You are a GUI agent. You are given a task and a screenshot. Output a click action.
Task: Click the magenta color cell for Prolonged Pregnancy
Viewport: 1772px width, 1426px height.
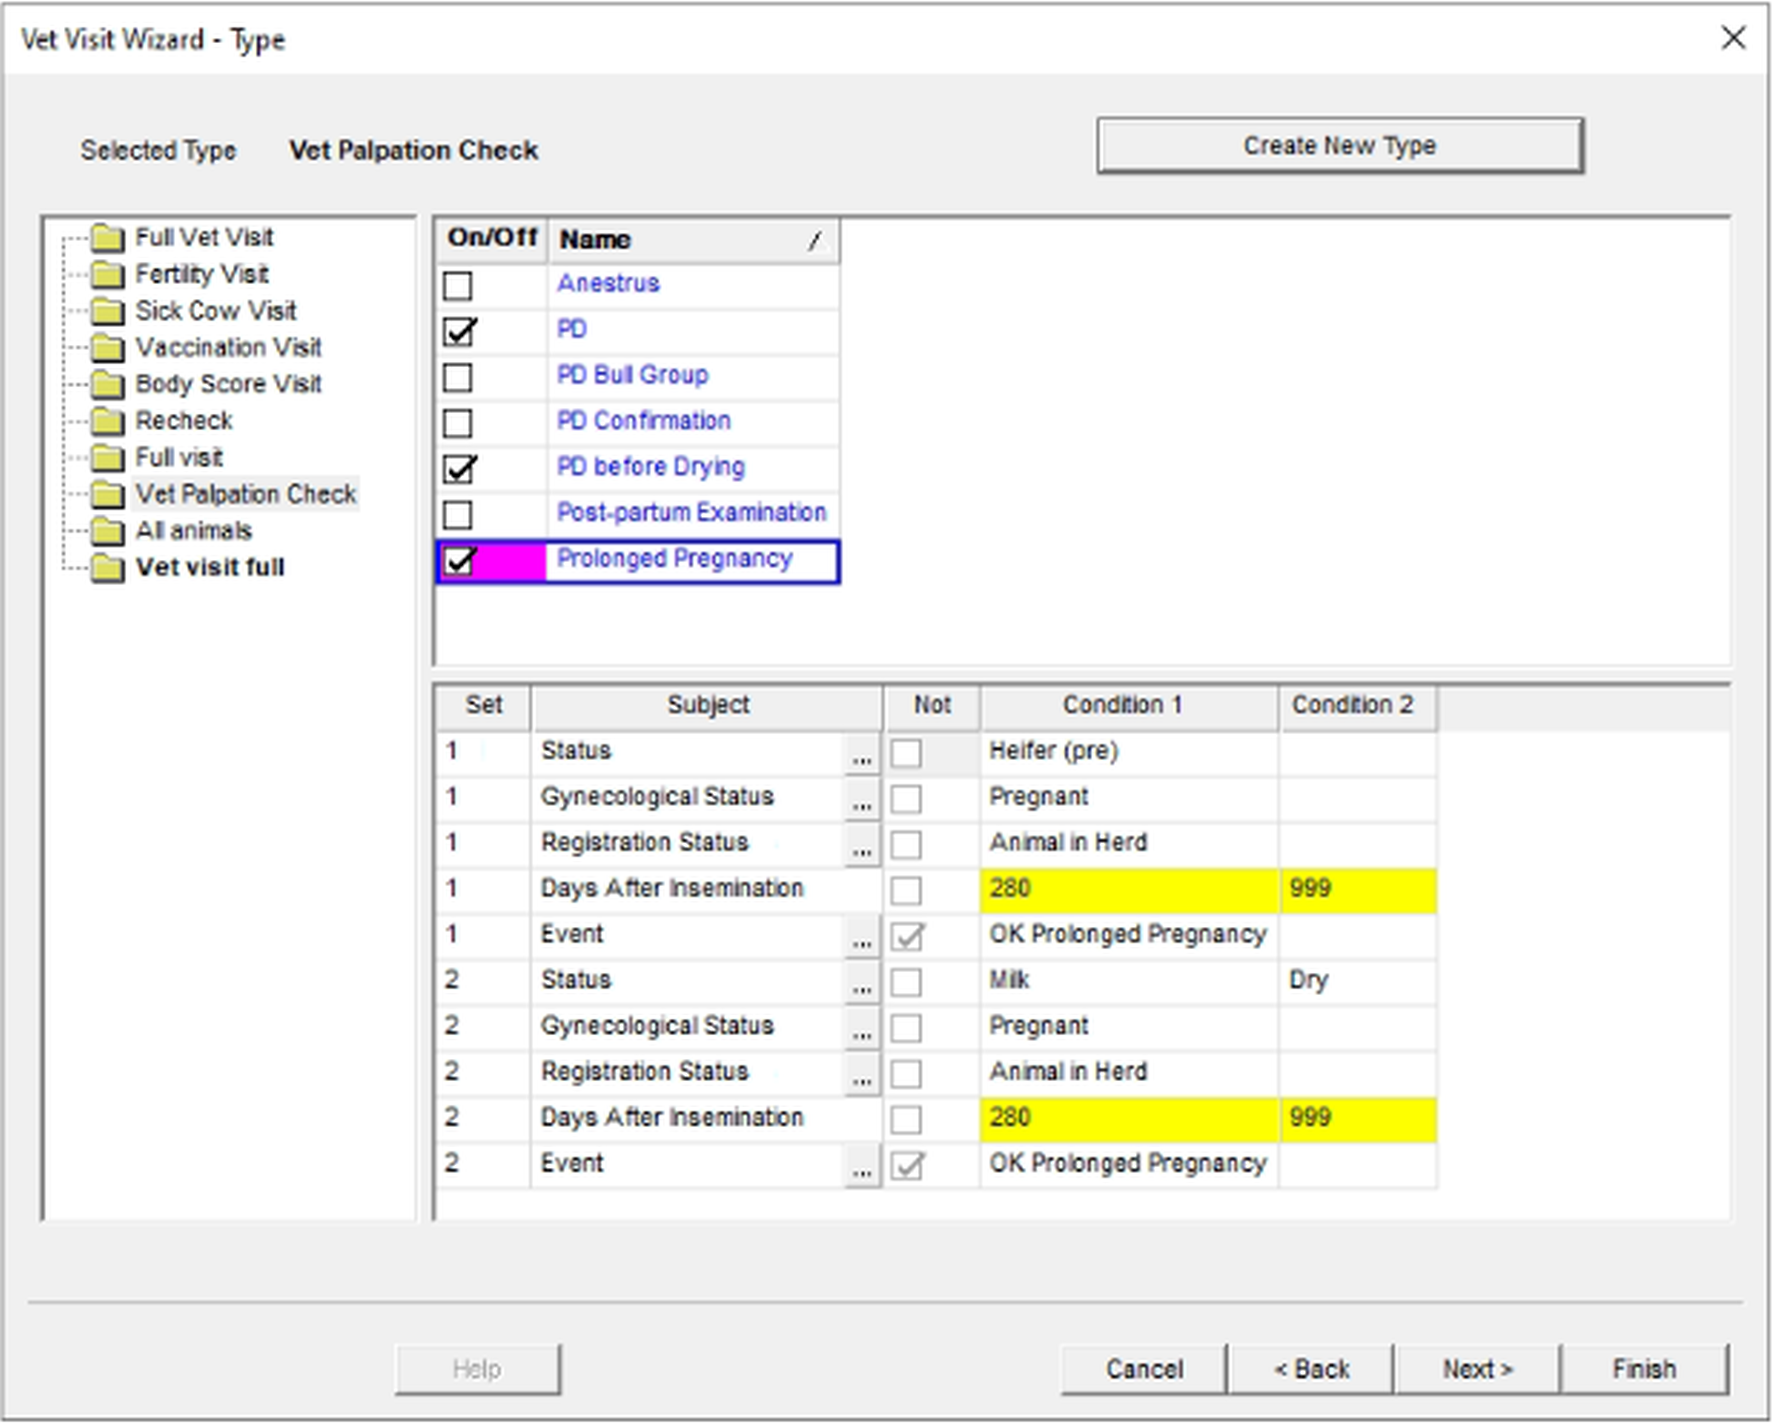(x=511, y=561)
